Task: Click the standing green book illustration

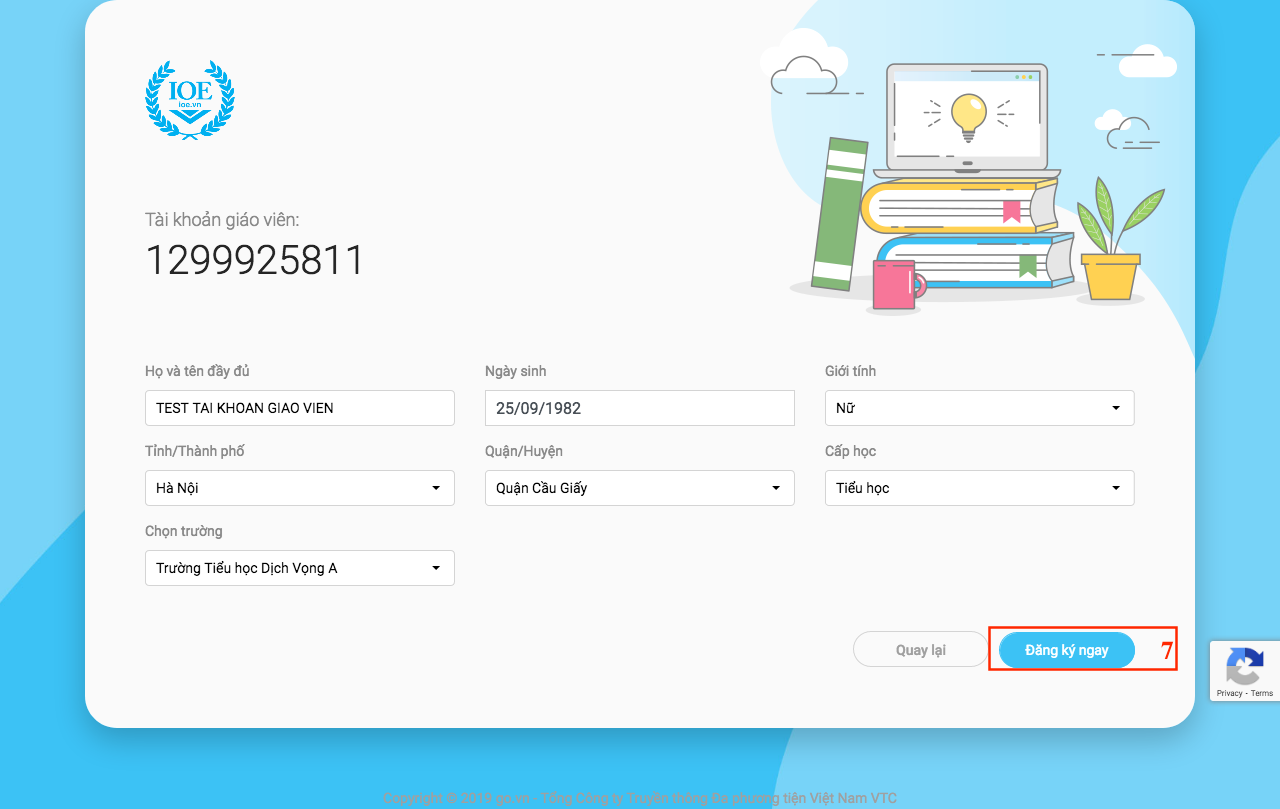Action: tap(839, 214)
